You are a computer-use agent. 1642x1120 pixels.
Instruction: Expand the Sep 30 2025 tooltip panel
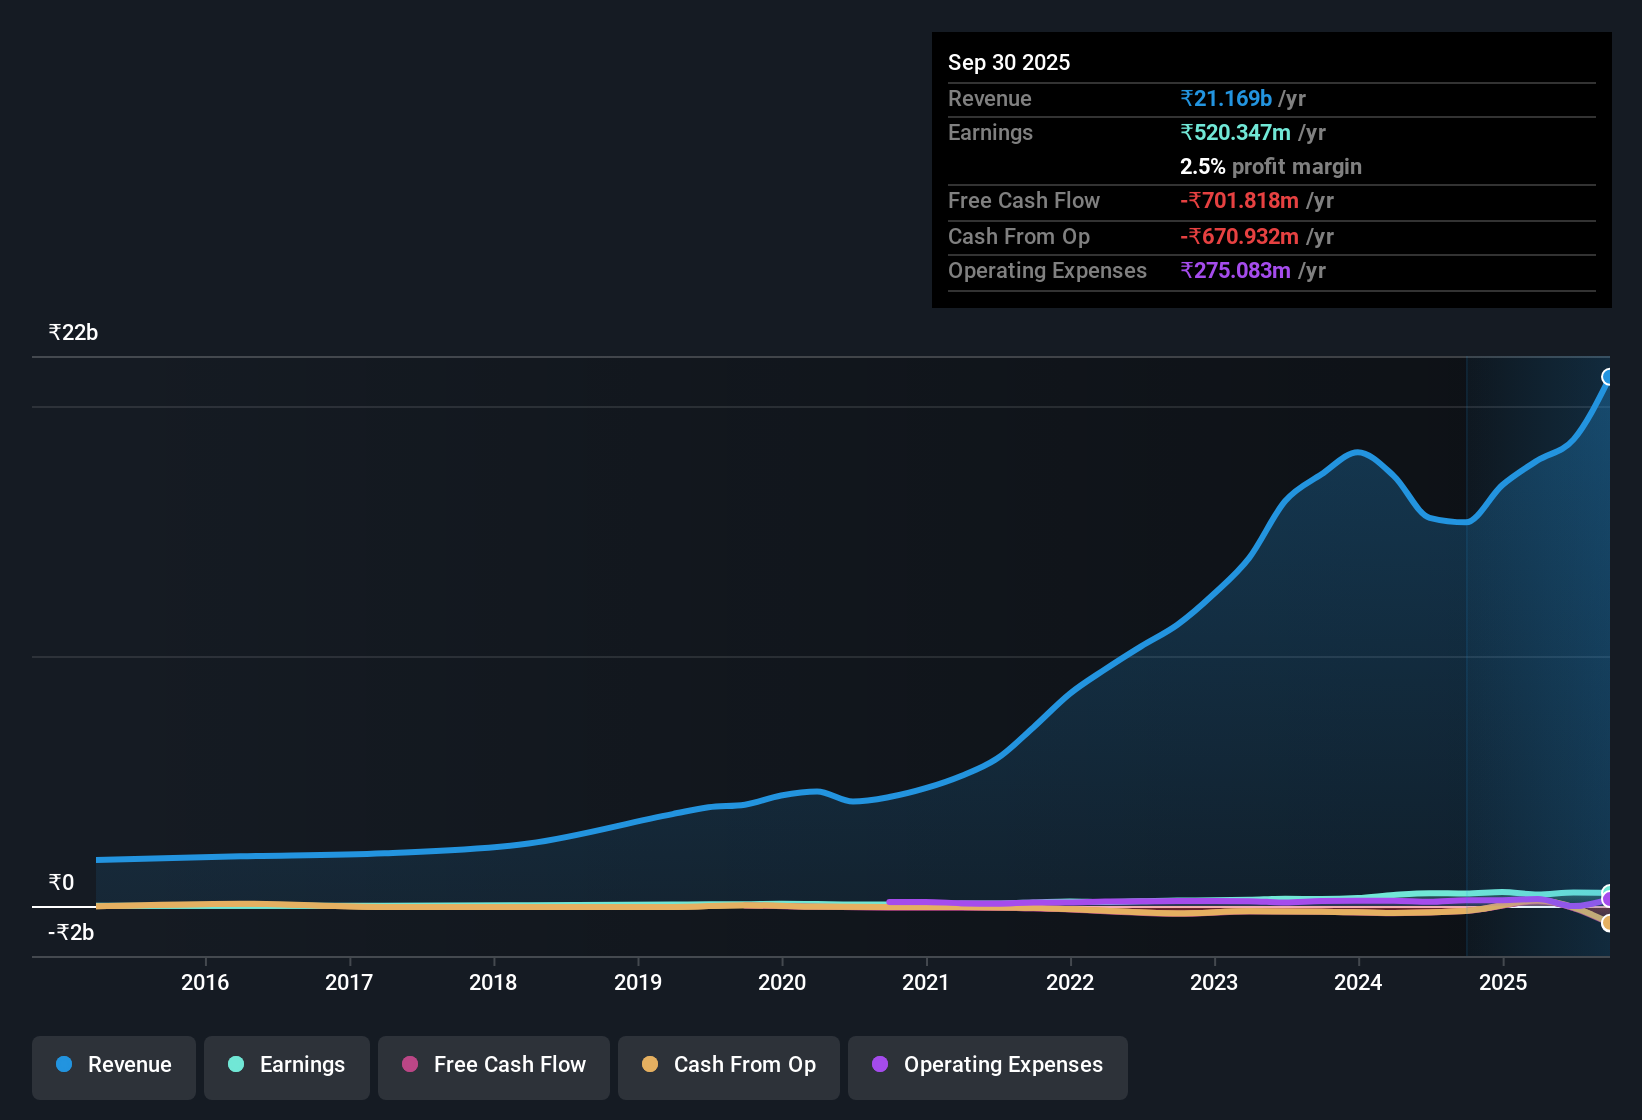point(1270,170)
